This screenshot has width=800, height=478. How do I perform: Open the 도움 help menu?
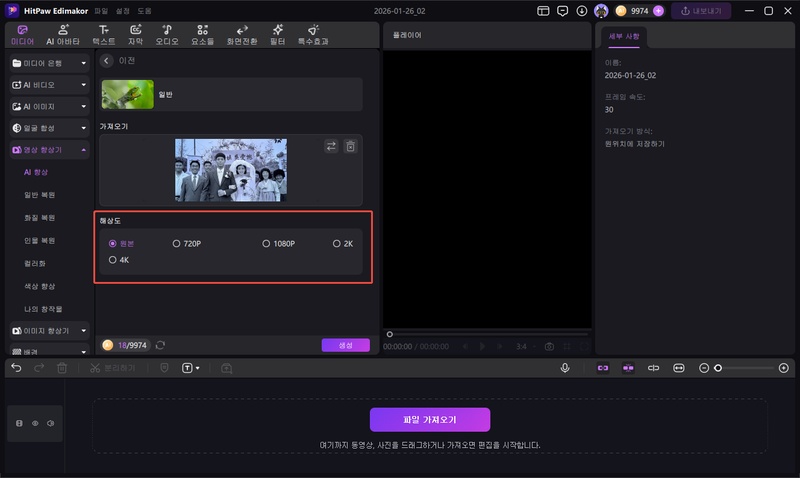click(x=144, y=11)
